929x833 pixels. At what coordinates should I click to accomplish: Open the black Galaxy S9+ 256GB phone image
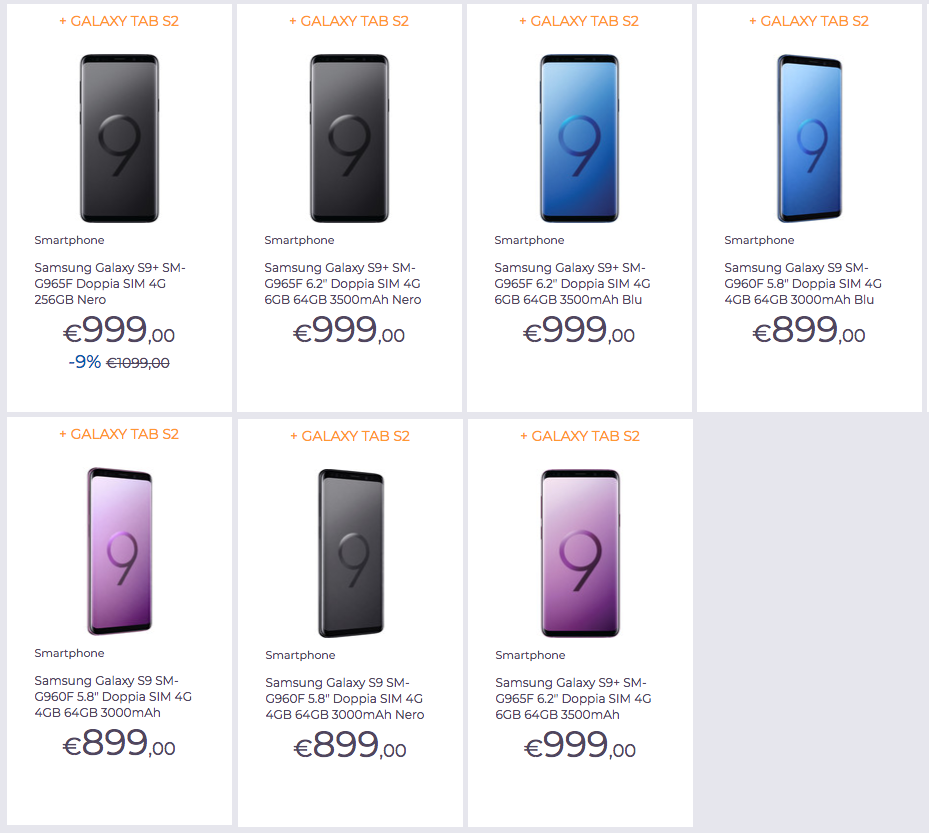click(x=119, y=138)
